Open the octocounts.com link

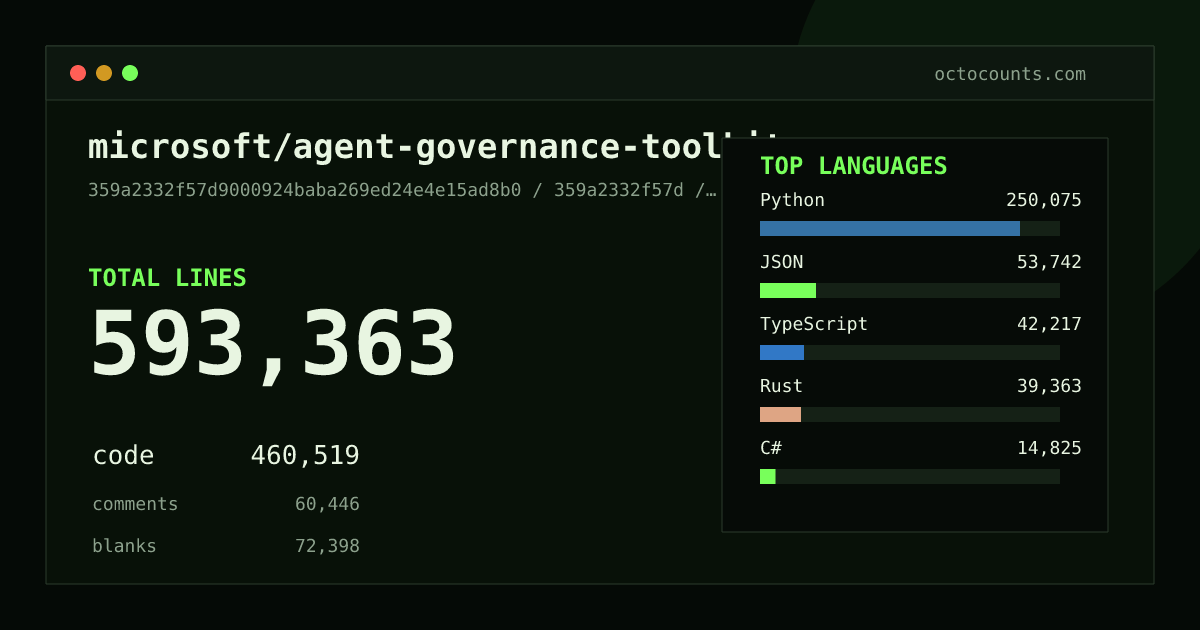pyautogui.click(x=1010, y=74)
